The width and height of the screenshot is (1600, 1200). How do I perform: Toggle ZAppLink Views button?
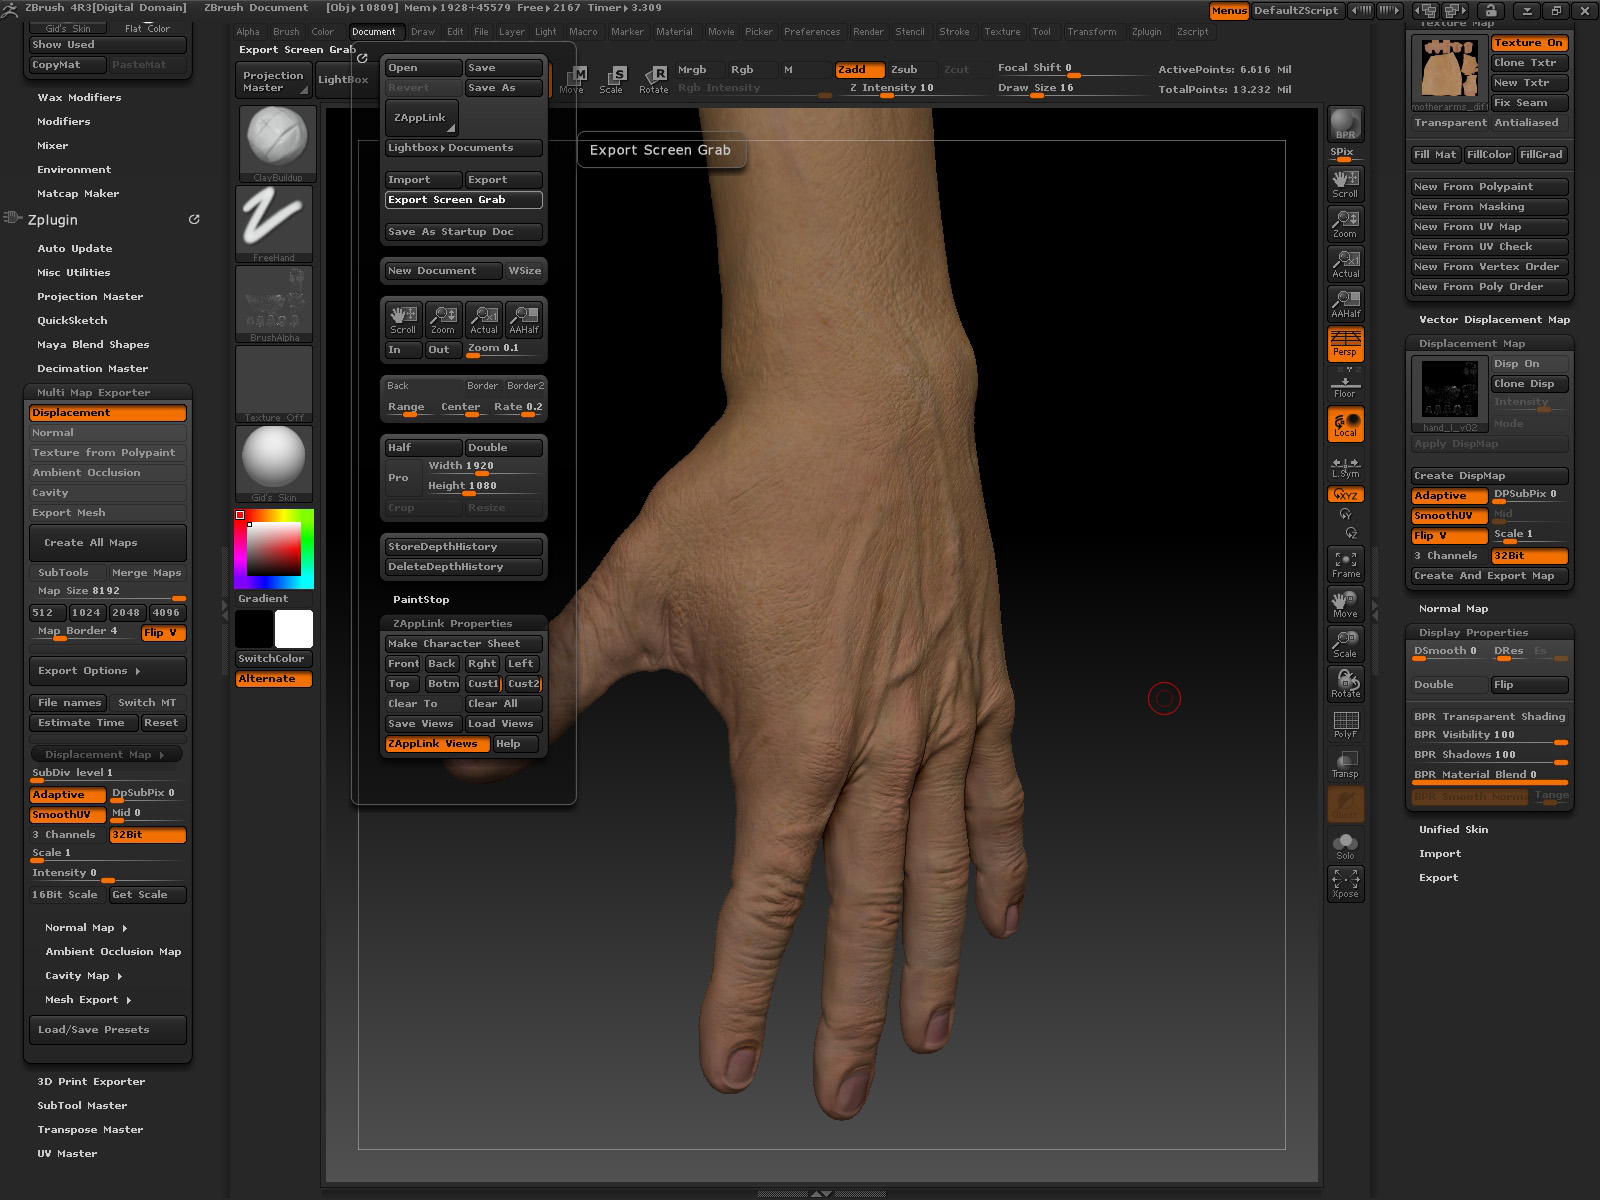coord(438,744)
